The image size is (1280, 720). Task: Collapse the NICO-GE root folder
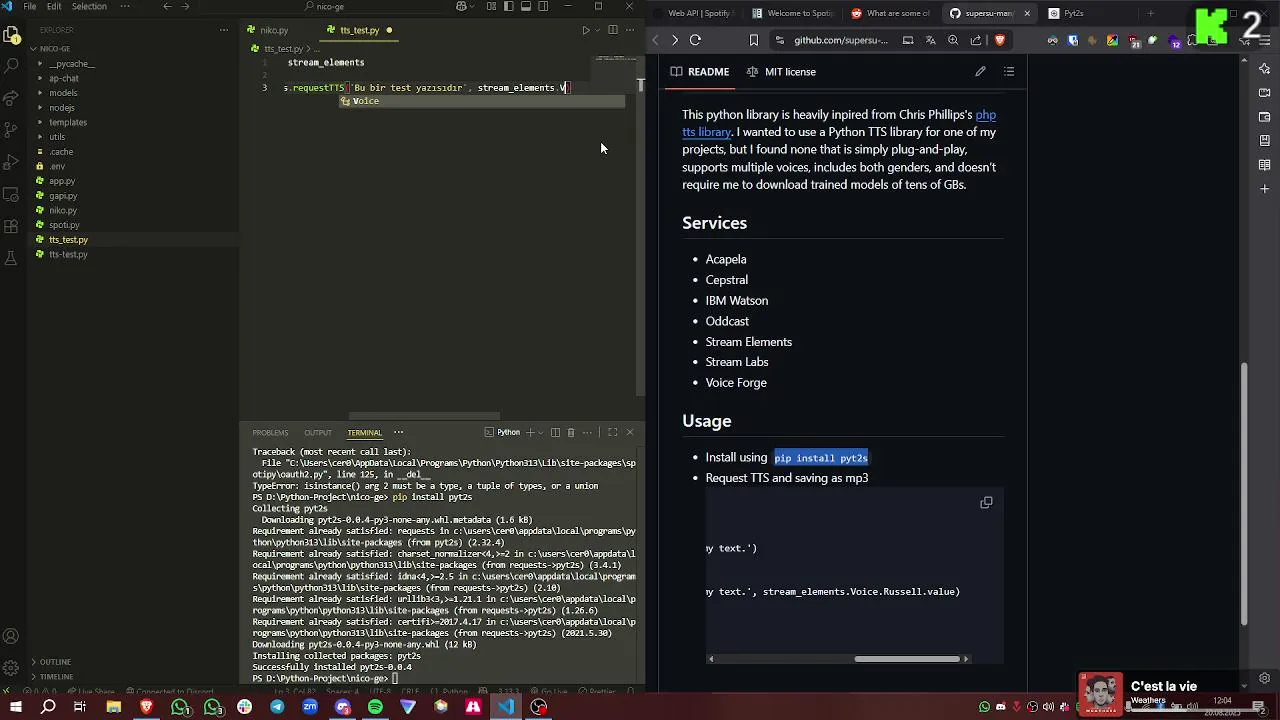pos(55,48)
